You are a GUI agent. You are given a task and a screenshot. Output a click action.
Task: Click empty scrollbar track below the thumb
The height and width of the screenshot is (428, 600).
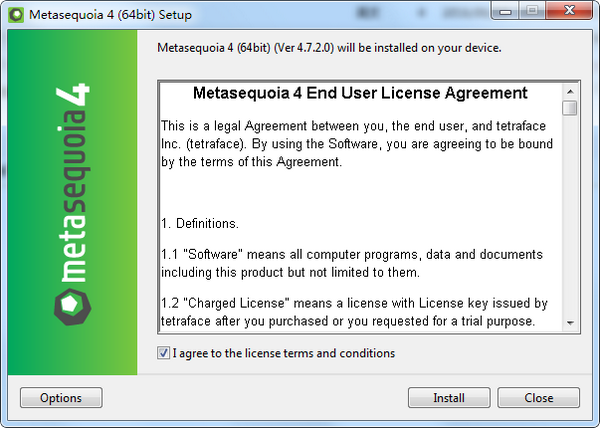coord(569,220)
